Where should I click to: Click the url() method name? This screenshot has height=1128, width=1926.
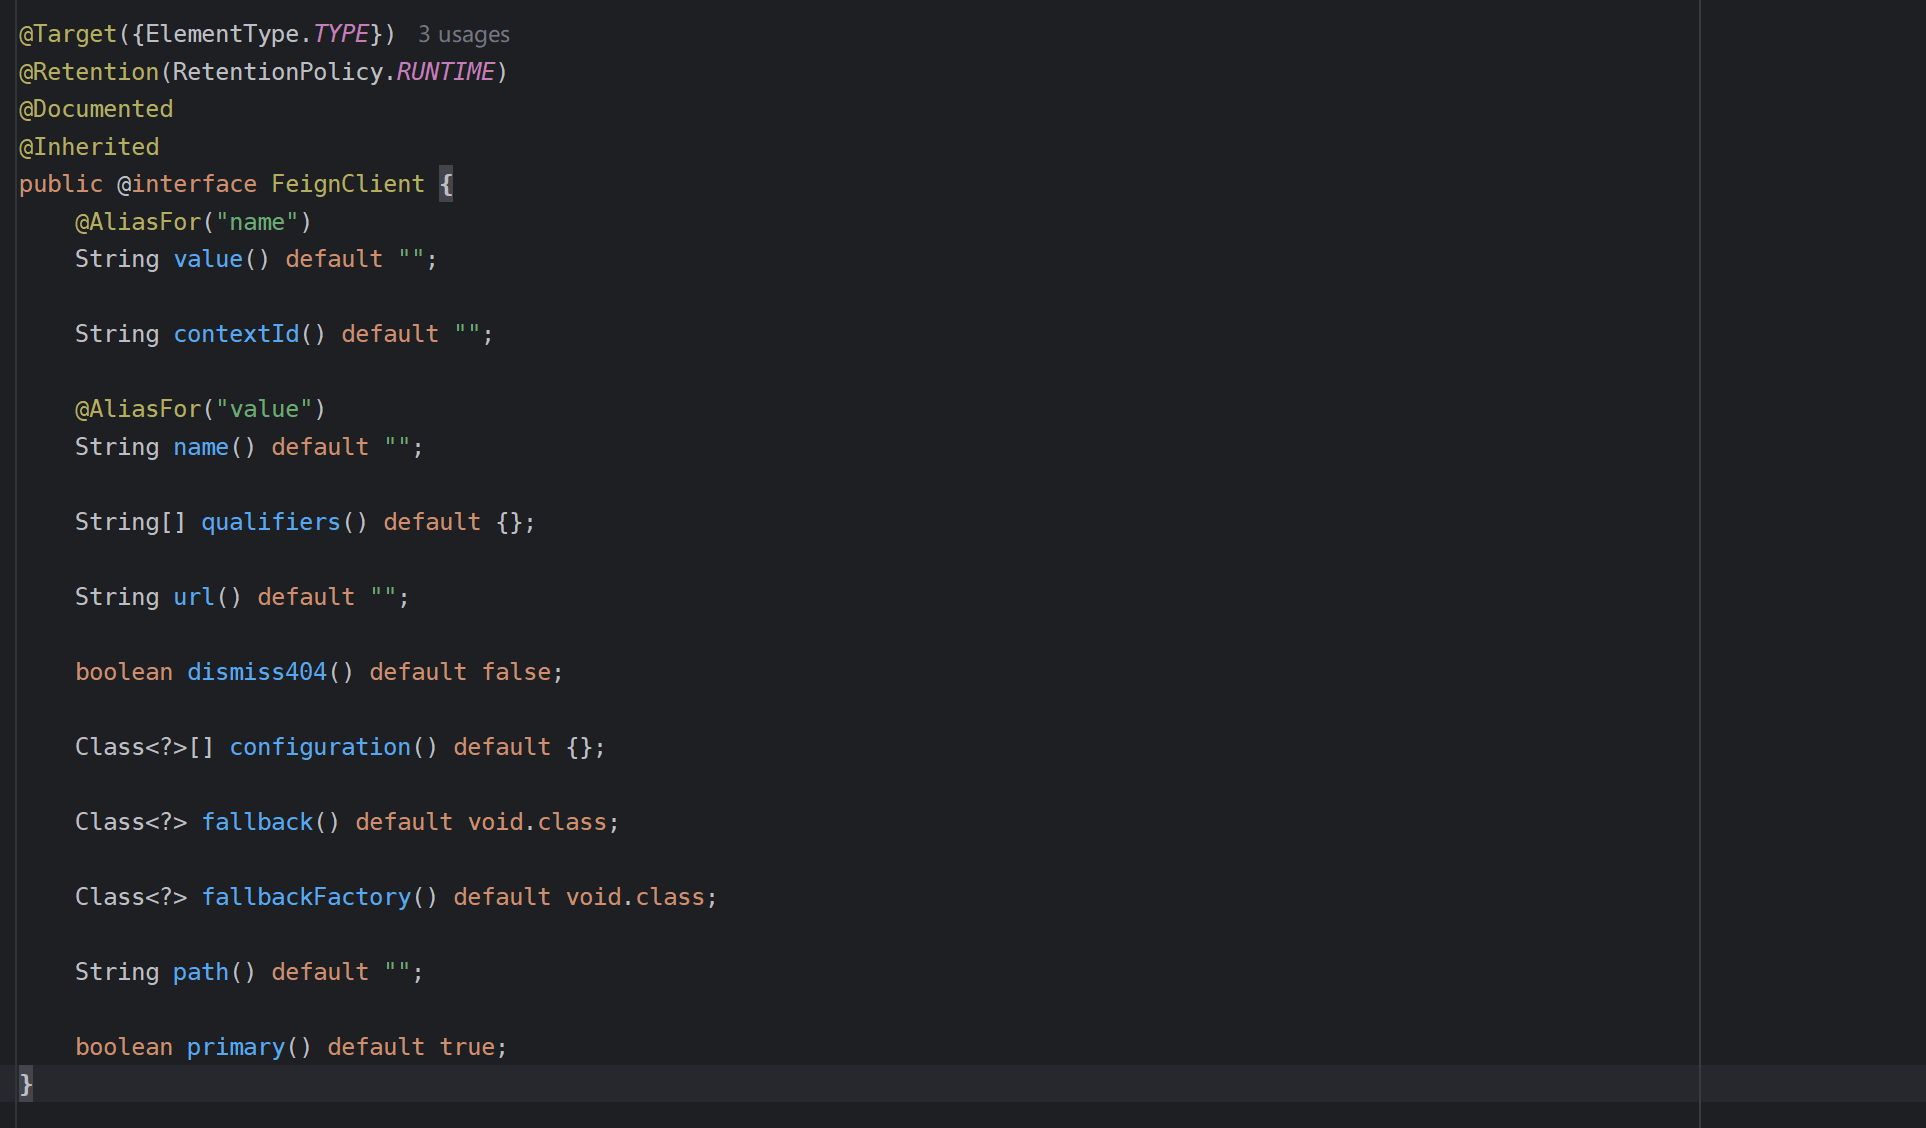194,597
